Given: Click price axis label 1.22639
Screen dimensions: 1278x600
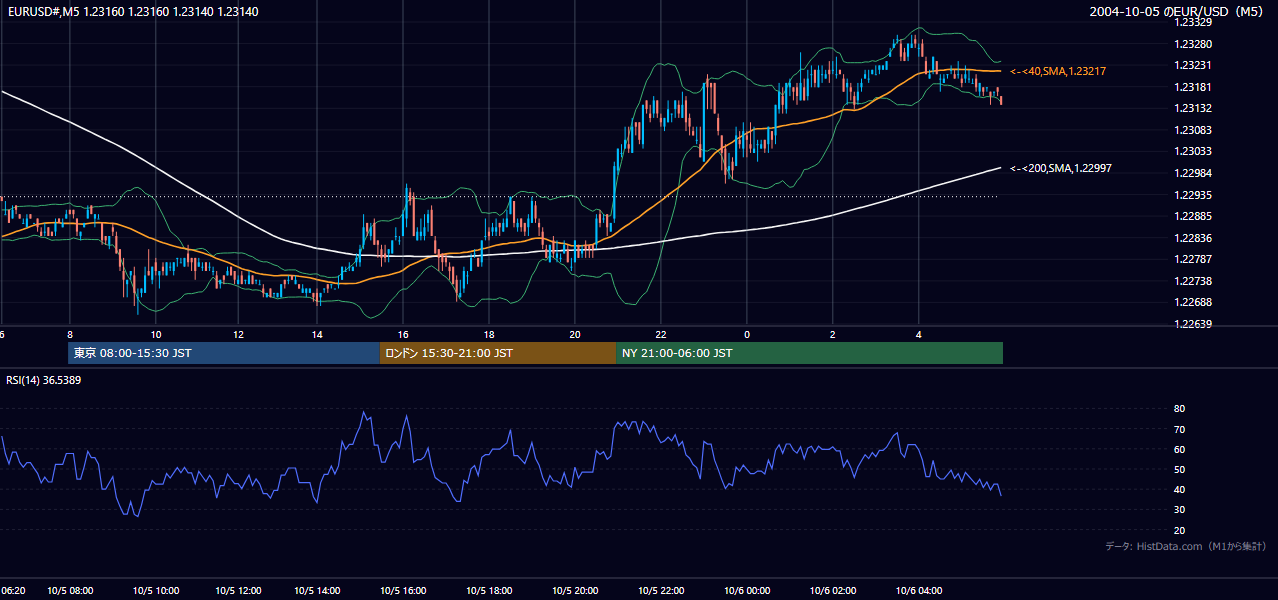Looking at the screenshot, I should (1192, 324).
